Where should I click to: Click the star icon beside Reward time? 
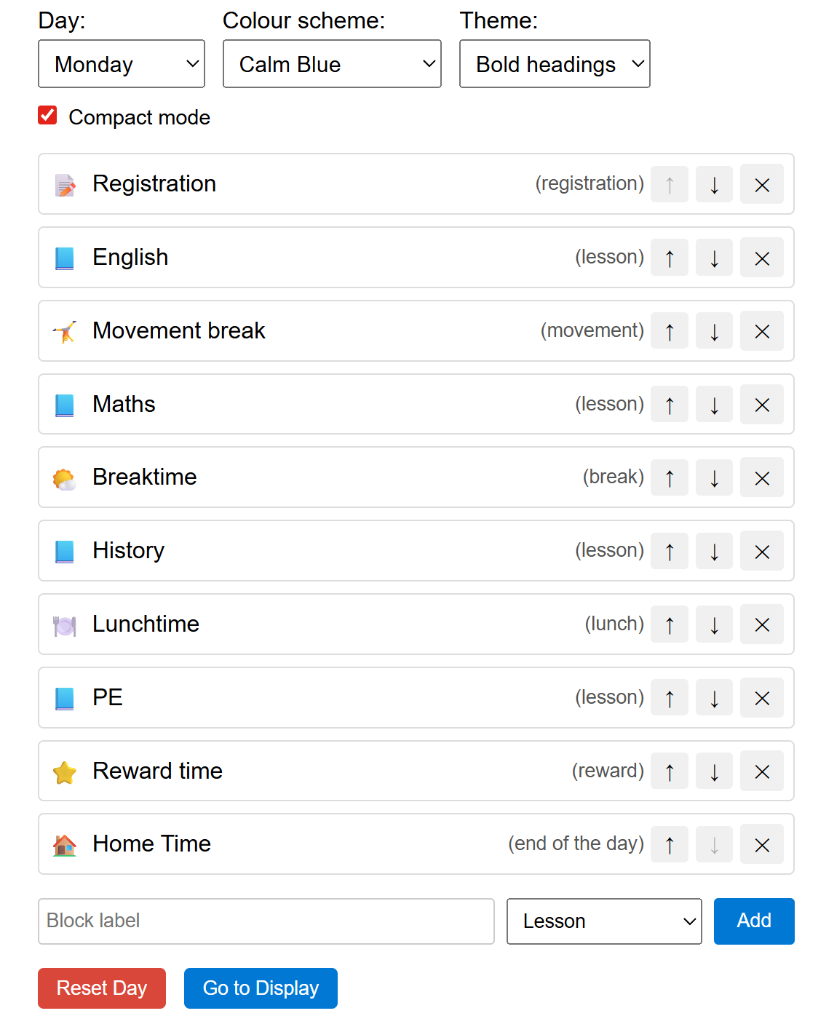[64, 771]
